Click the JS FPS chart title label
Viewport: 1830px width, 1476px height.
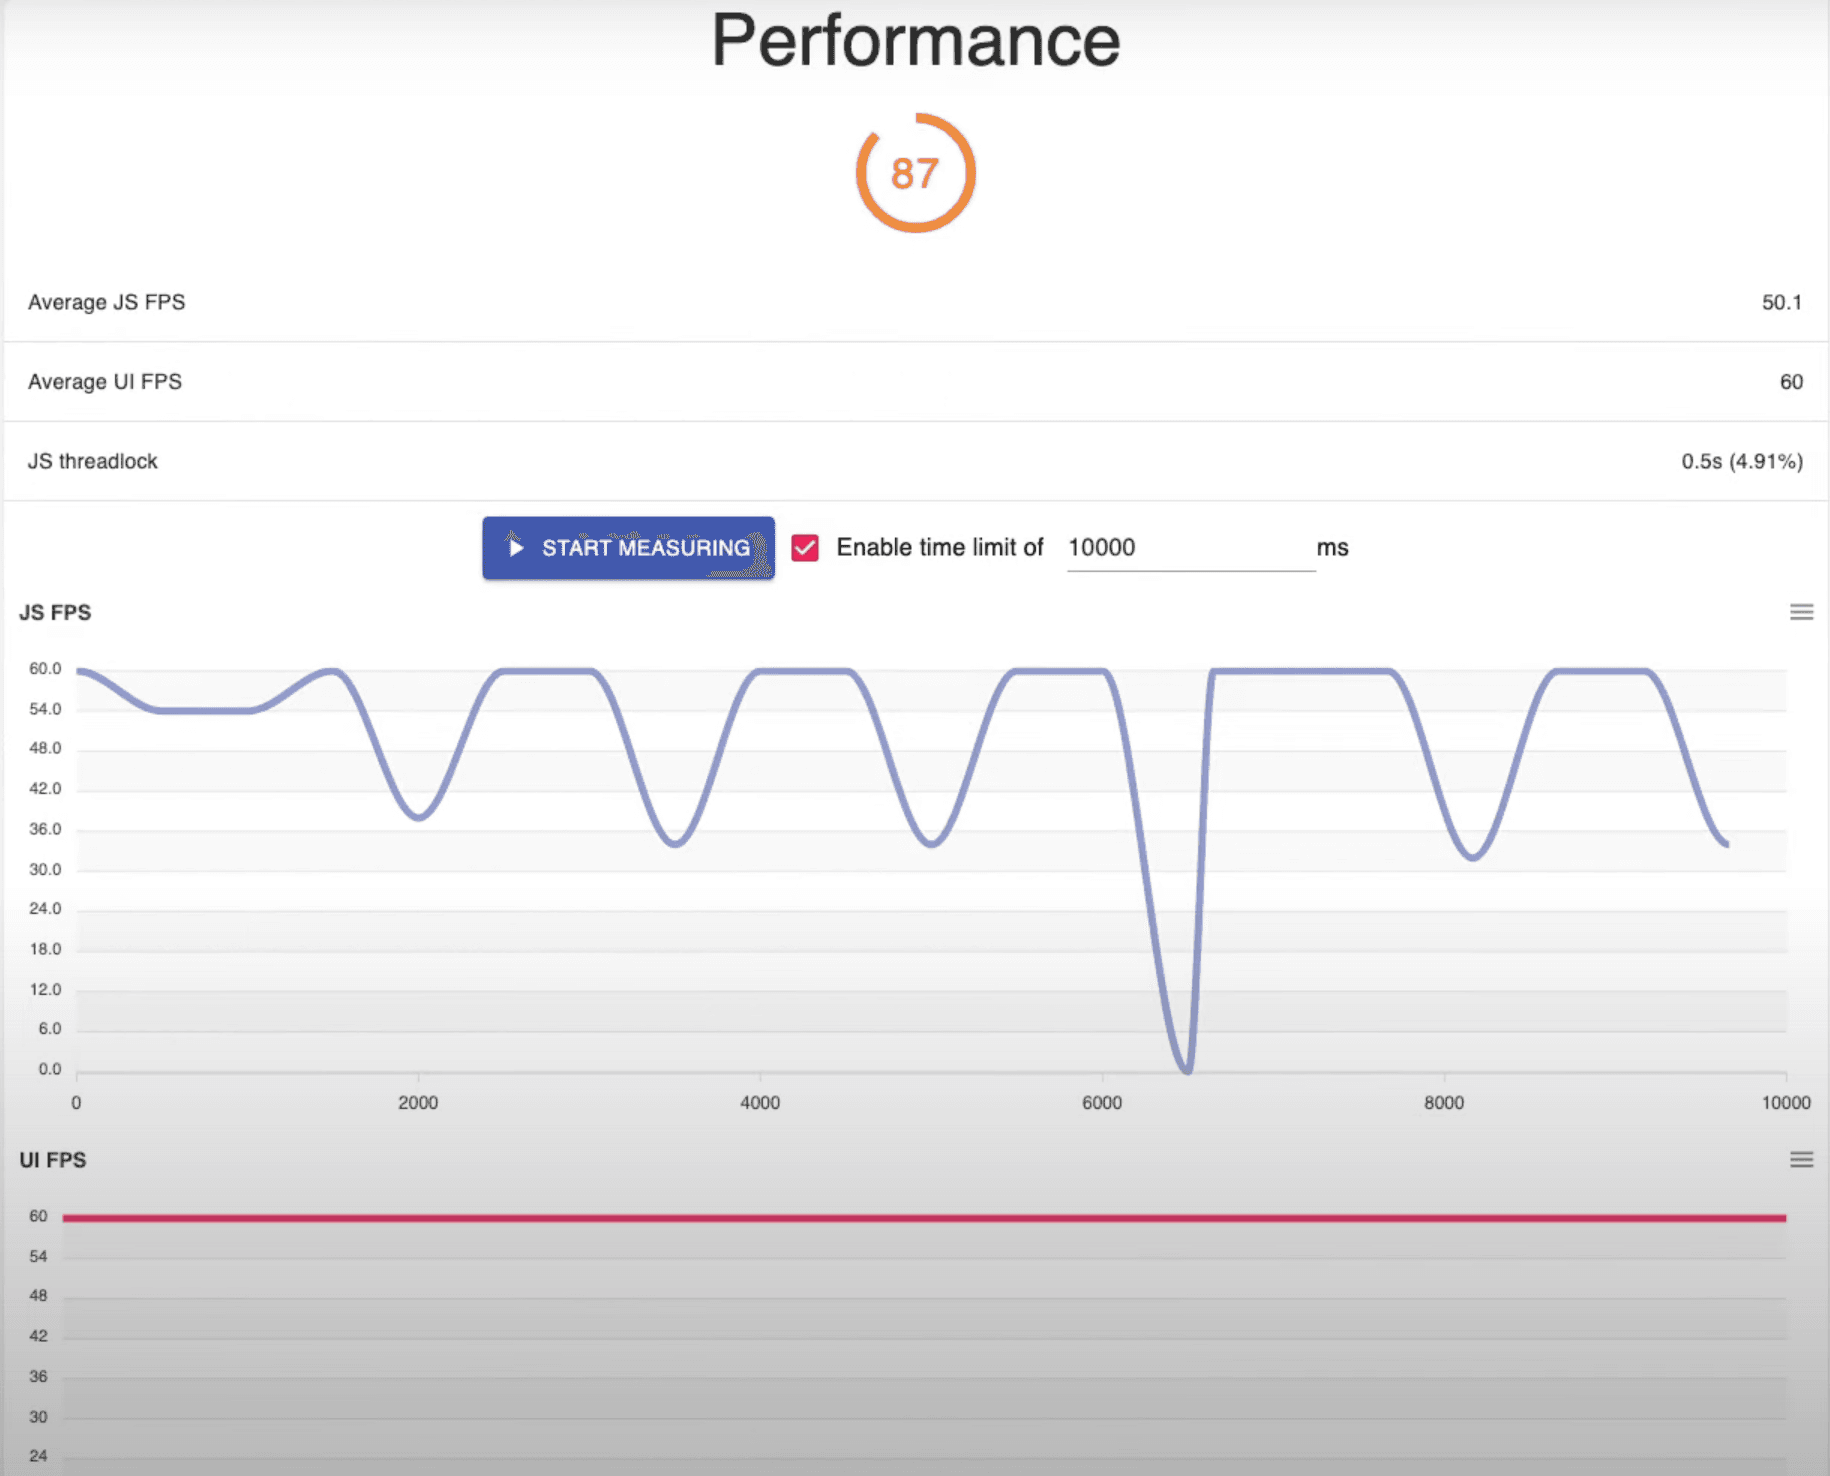(55, 612)
